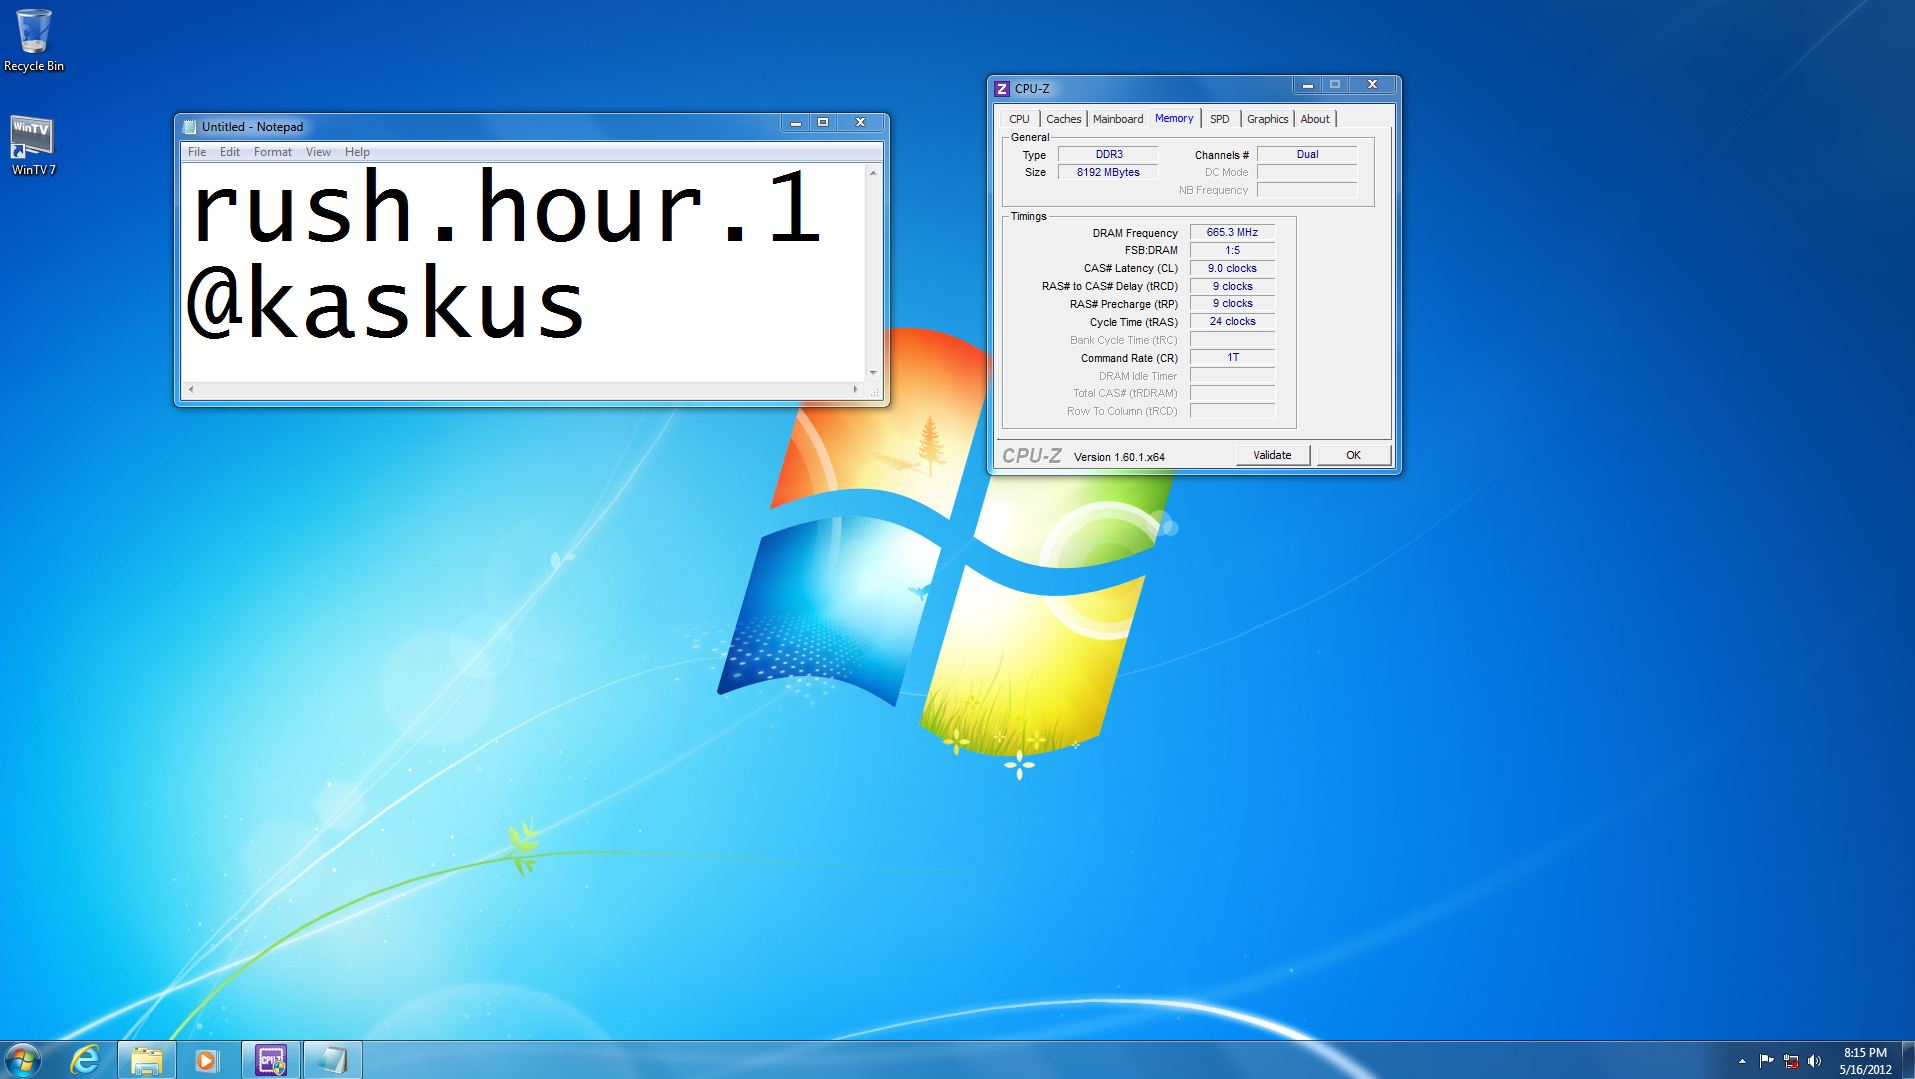Open the Recycle Bin desktop icon

point(33,40)
